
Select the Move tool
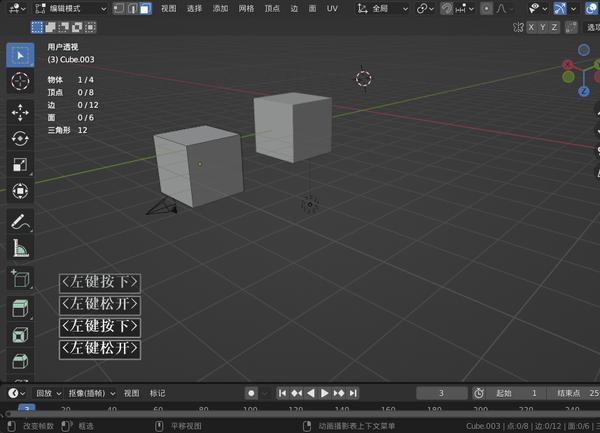[x=20, y=112]
